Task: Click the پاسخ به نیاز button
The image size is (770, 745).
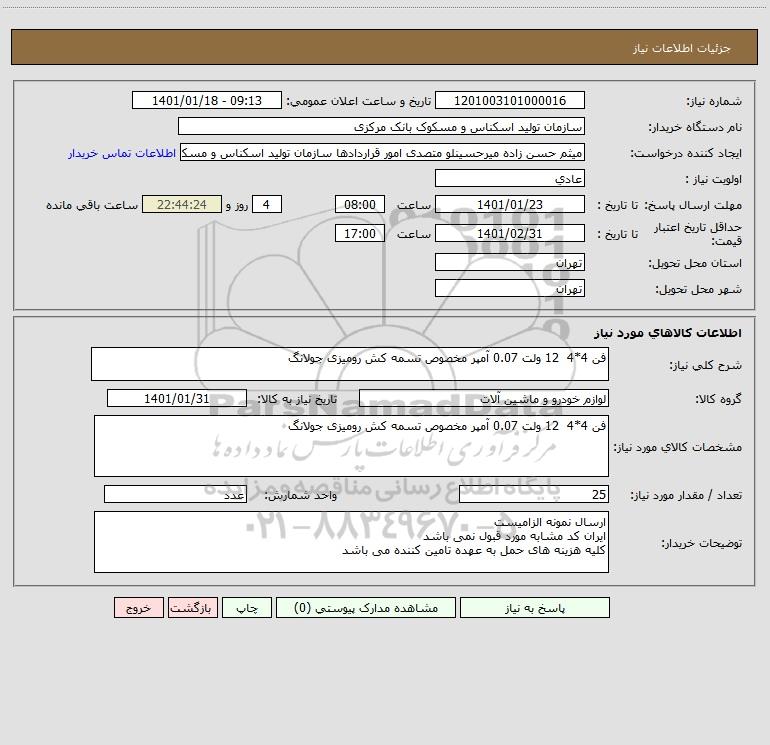Action: (535, 608)
